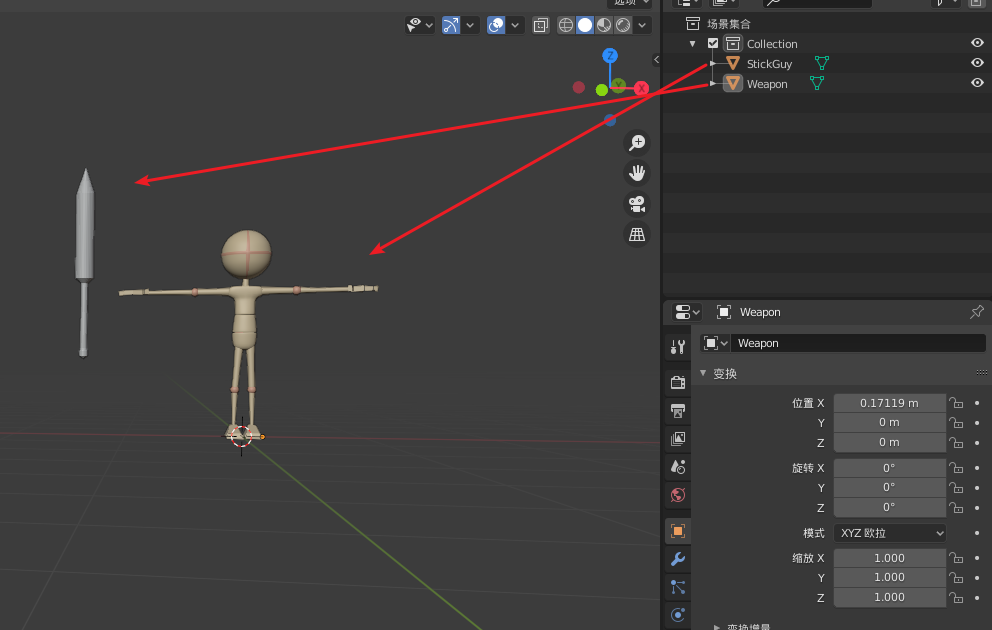This screenshot has height=630, width=992.
Task: Toggle X-ray mode in the viewport header
Action: [x=540, y=25]
